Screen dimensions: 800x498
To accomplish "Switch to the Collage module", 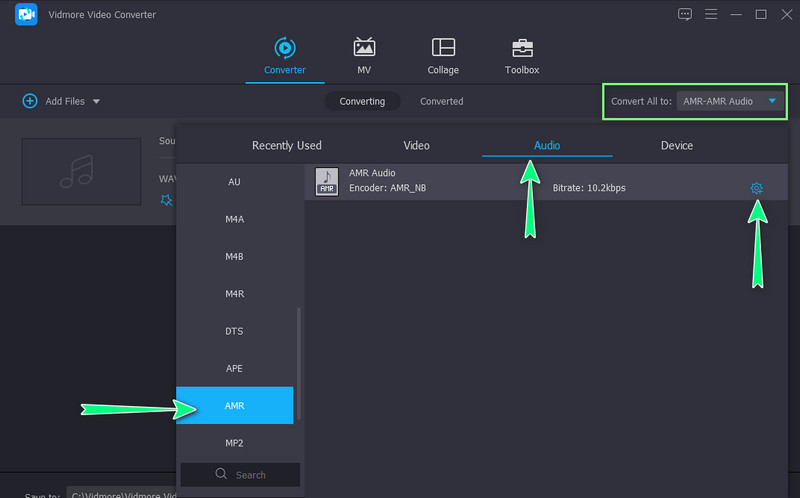I will pyautogui.click(x=443, y=56).
